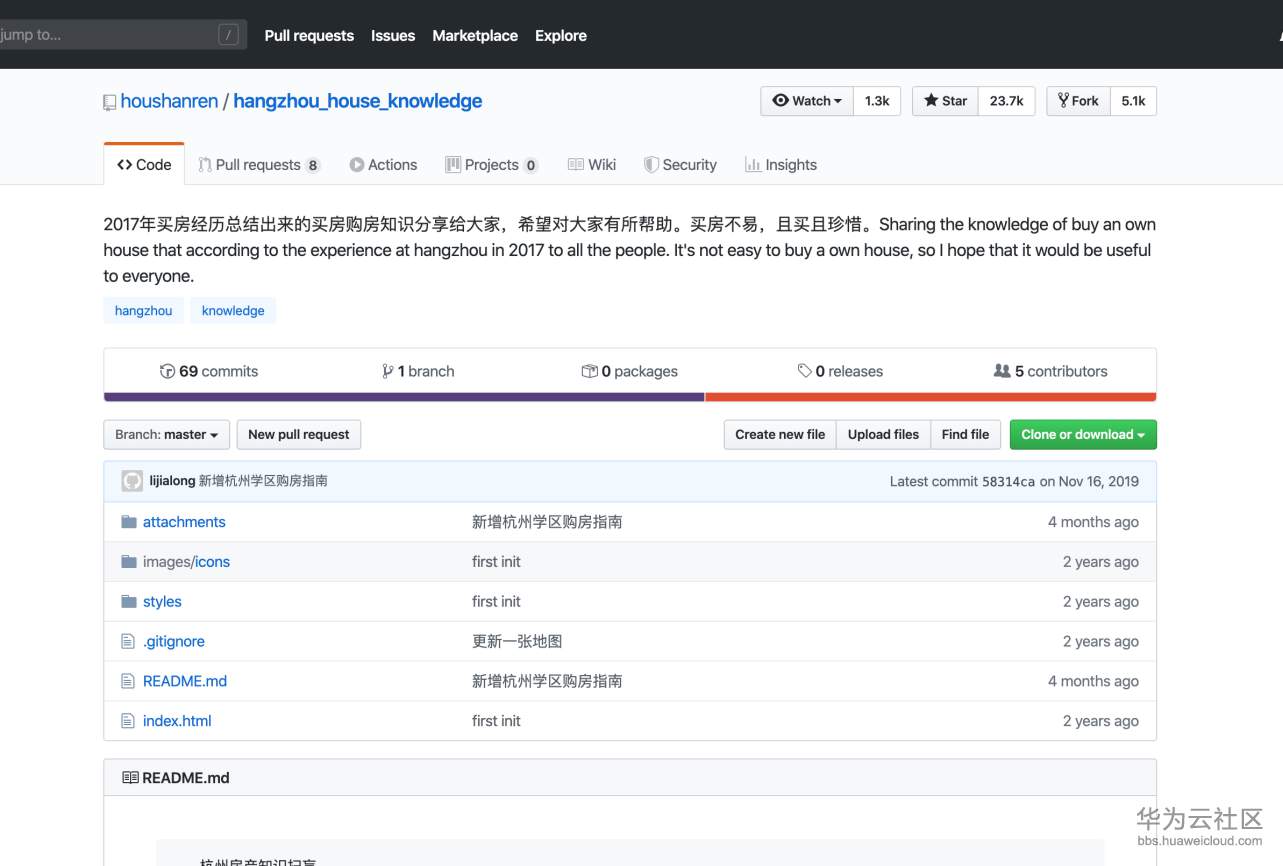Image resolution: width=1283 pixels, height=866 pixels.
Task: Click the index.html file icon
Action: [x=128, y=721]
